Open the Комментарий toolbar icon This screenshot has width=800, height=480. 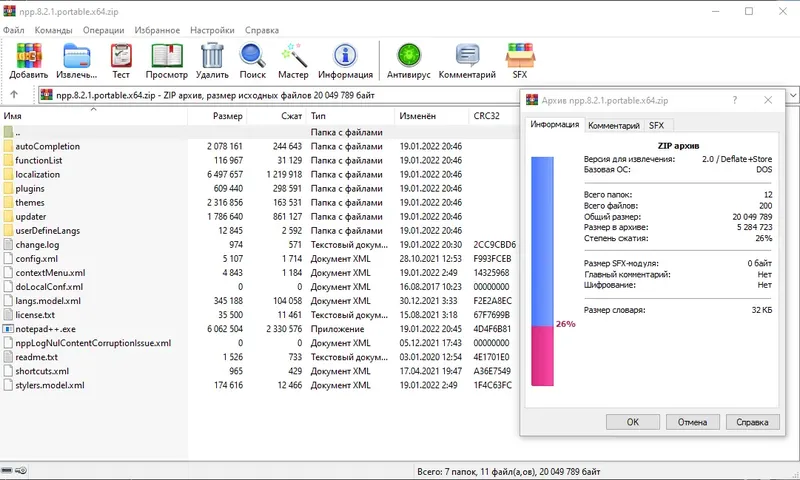click(x=467, y=56)
